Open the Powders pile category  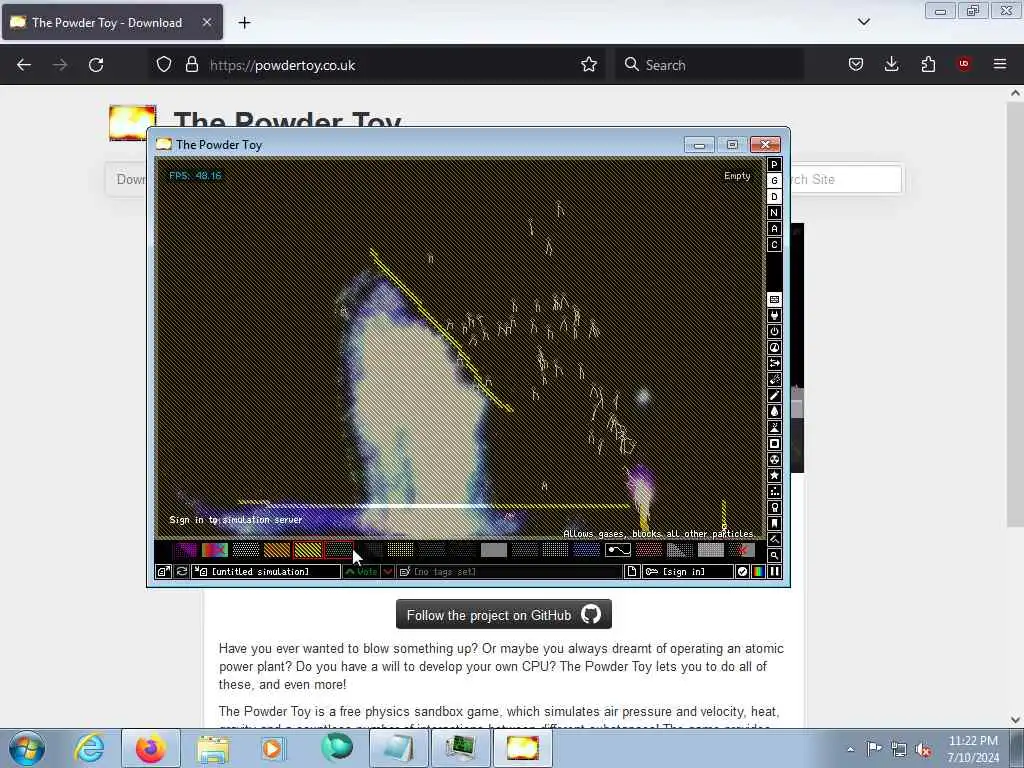[x=774, y=427]
